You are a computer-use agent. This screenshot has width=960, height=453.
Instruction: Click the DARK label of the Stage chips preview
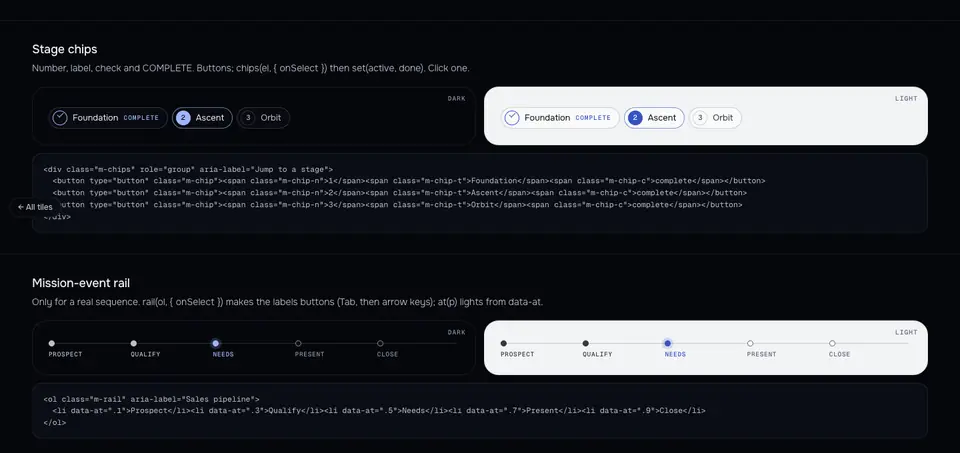(x=456, y=99)
